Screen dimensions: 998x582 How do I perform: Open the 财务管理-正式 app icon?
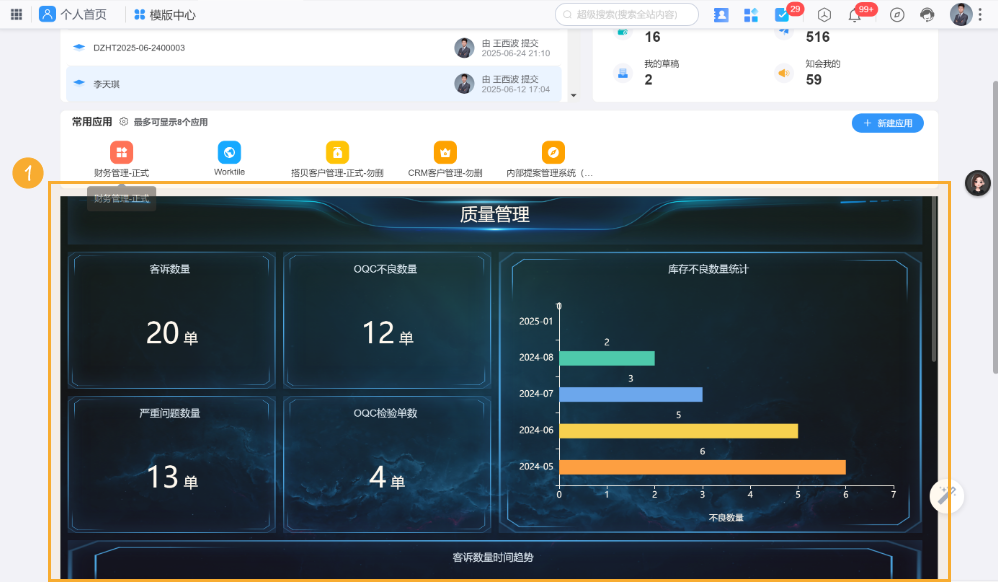pyautogui.click(x=120, y=152)
